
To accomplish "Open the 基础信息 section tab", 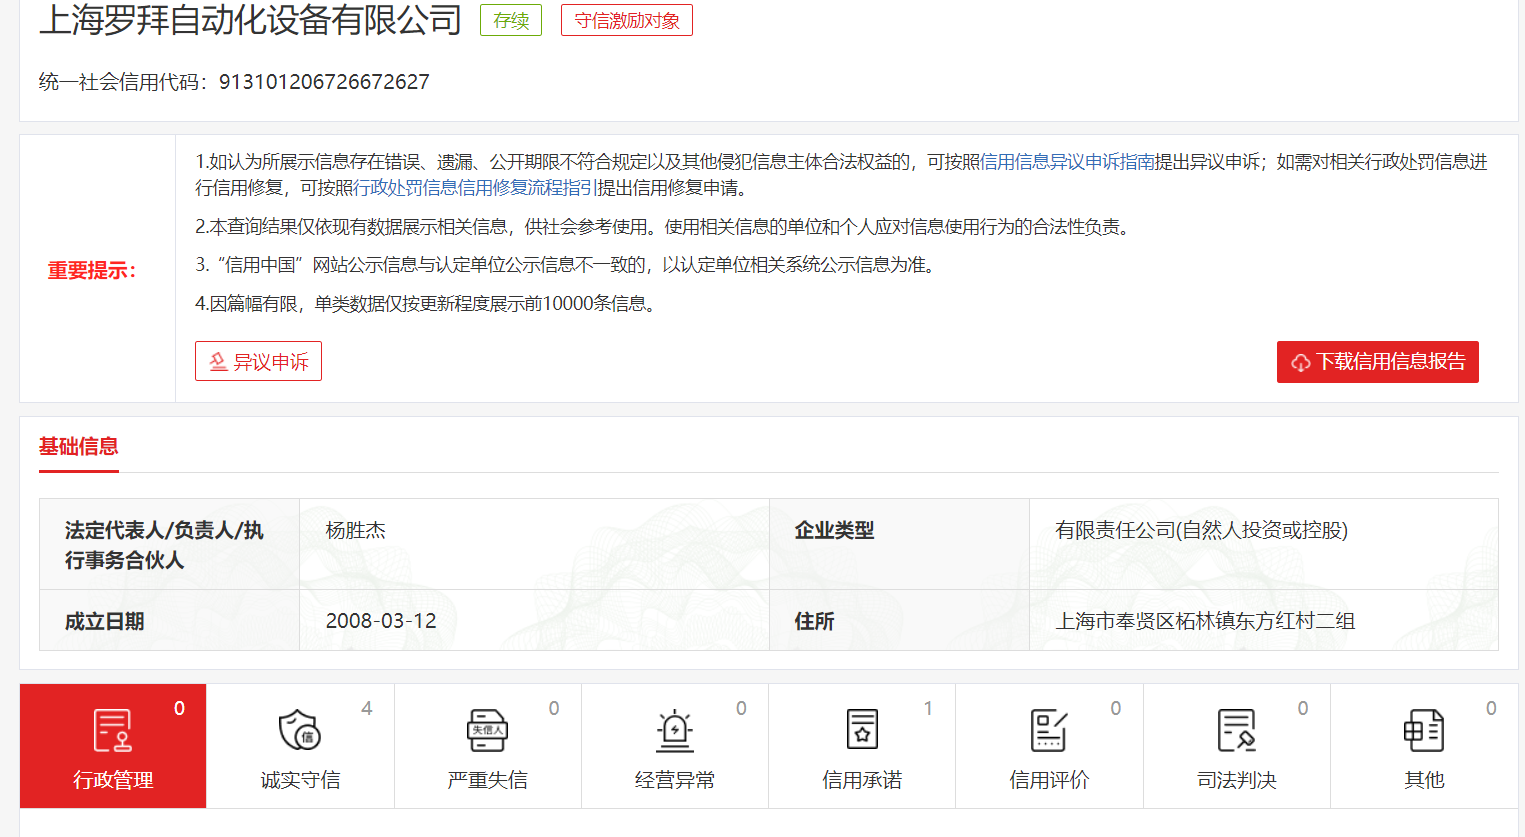I will [79, 447].
